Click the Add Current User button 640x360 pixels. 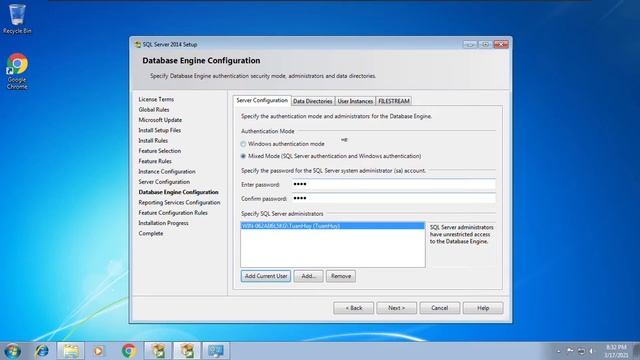click(266, 276)
